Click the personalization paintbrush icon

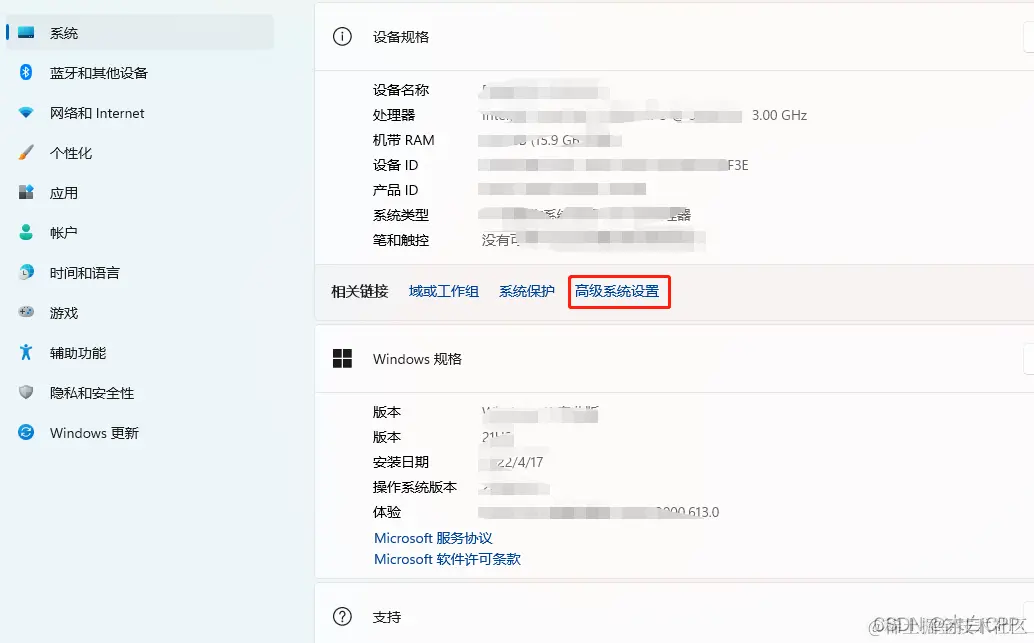26,152
